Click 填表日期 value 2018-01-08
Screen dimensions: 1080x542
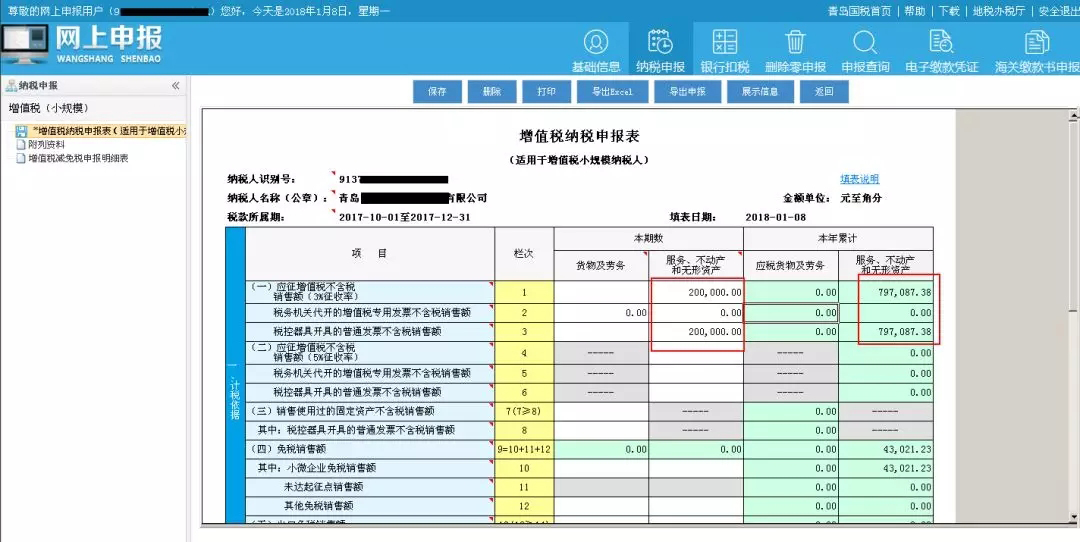(776, 217)
